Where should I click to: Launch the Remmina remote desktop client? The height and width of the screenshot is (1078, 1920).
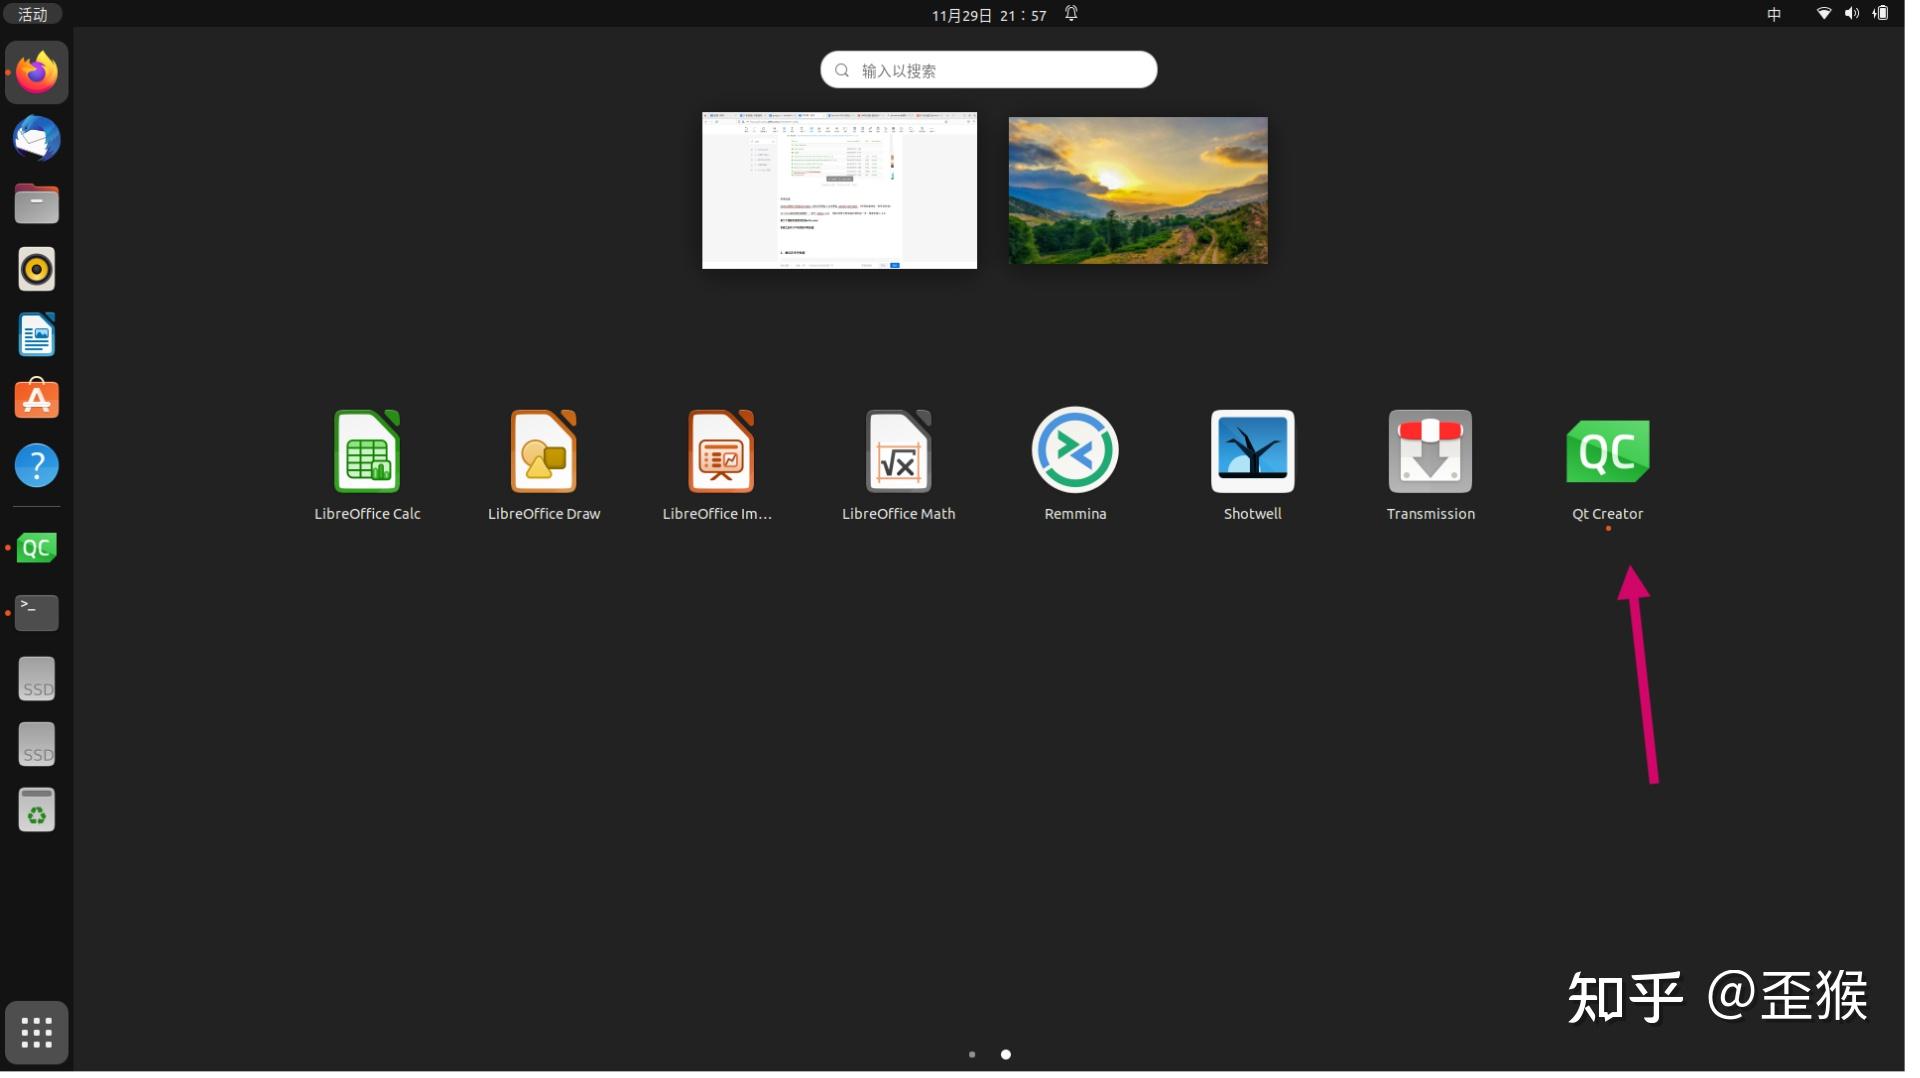click(1073, 451)
